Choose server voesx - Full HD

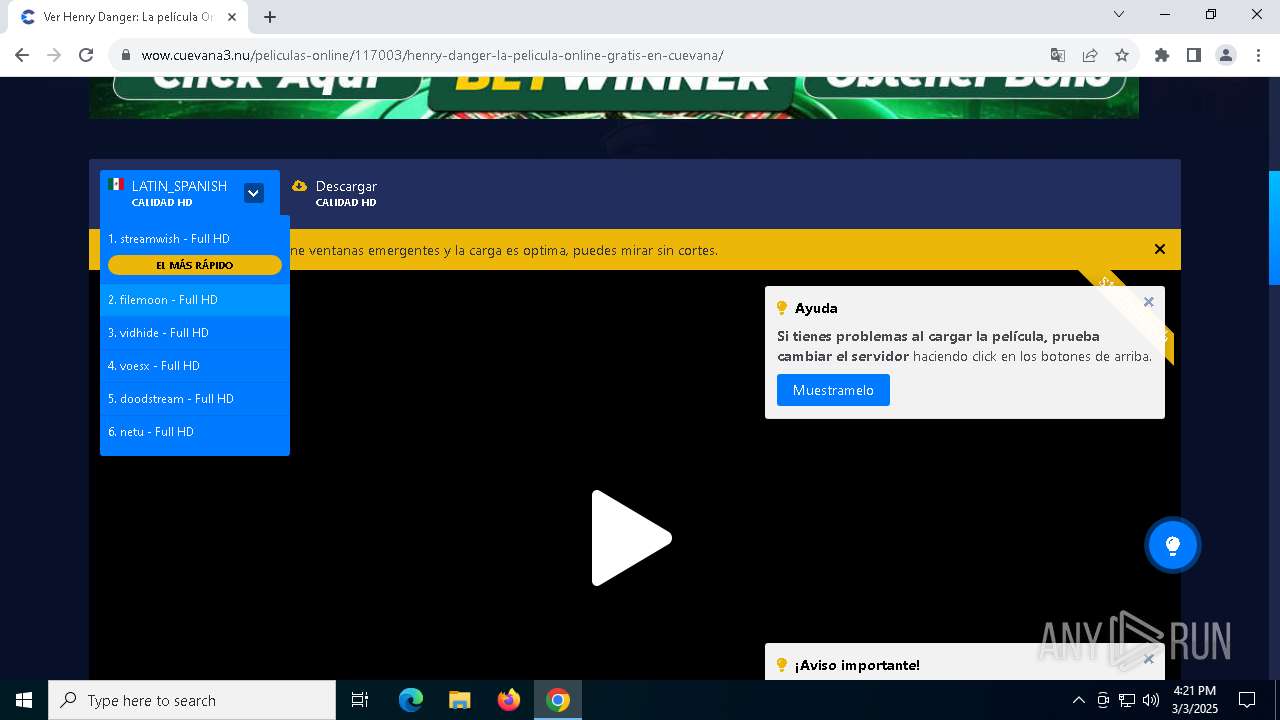(x=195, y=366)
